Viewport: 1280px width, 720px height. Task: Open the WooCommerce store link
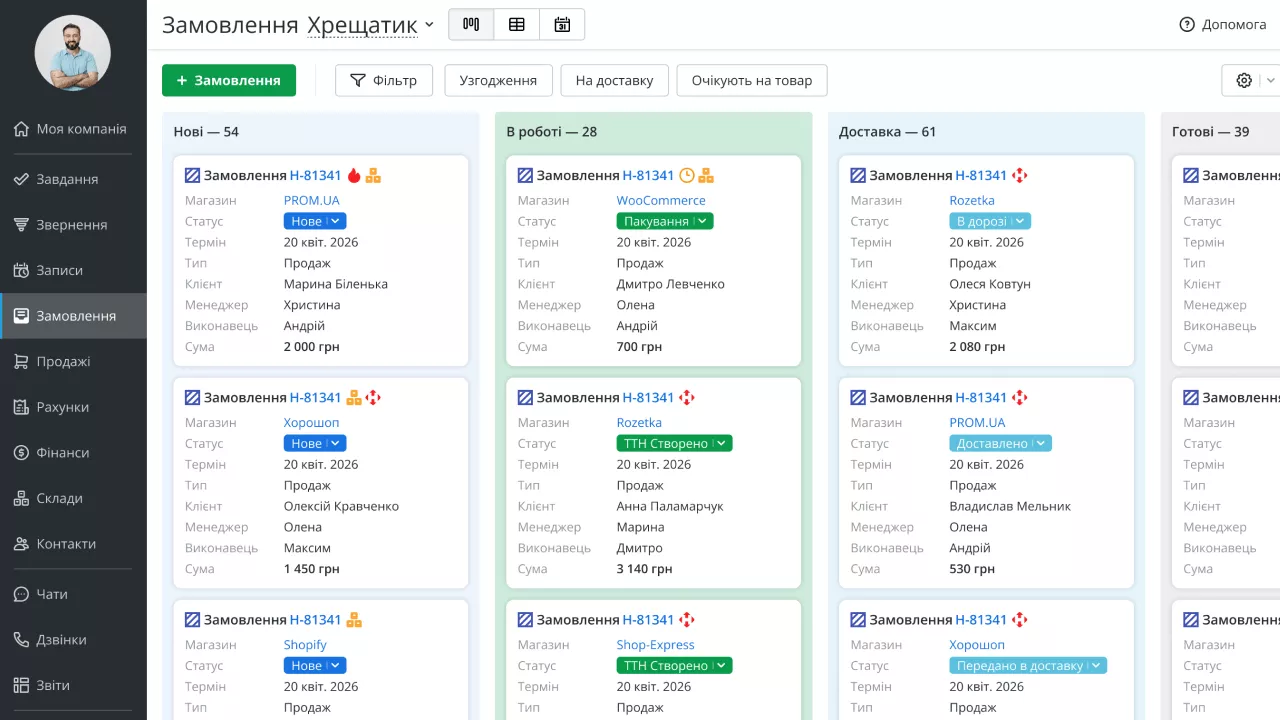coord(661,201)
